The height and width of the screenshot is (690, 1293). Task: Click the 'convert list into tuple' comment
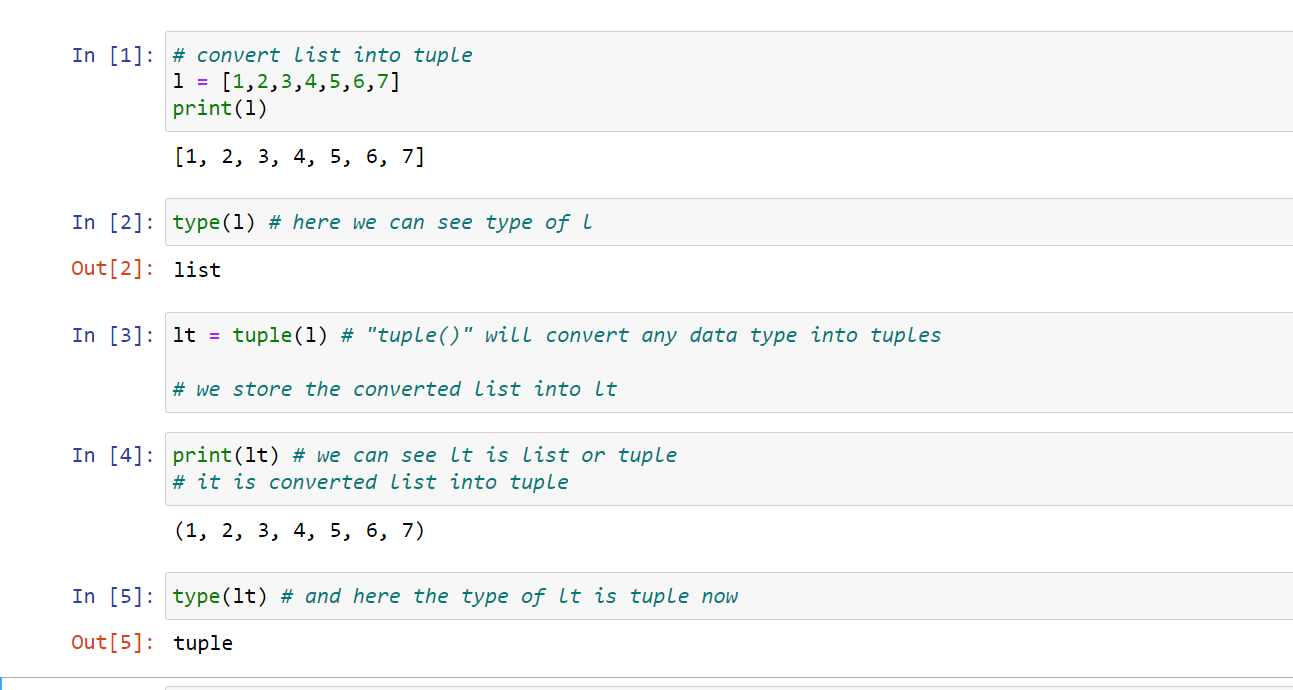322,55
